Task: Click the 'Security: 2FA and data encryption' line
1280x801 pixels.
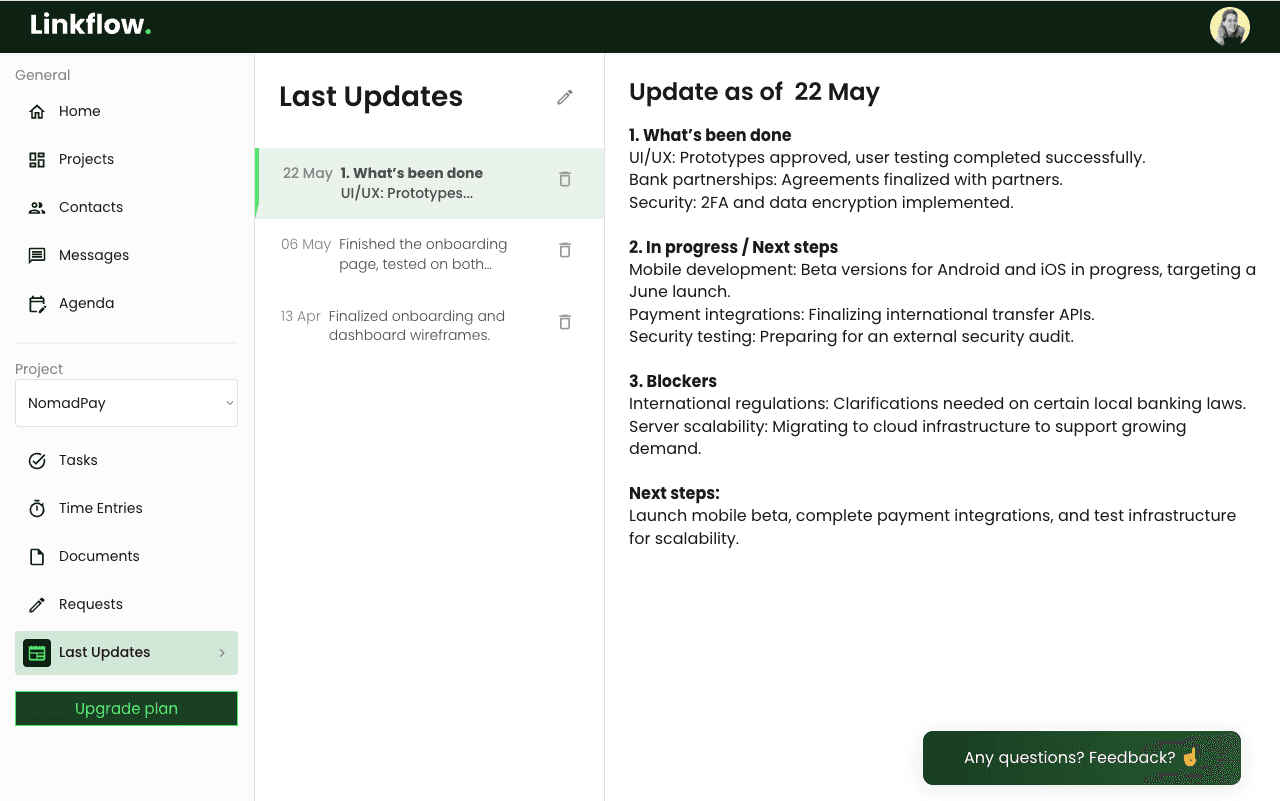Action: coord(821,202)
